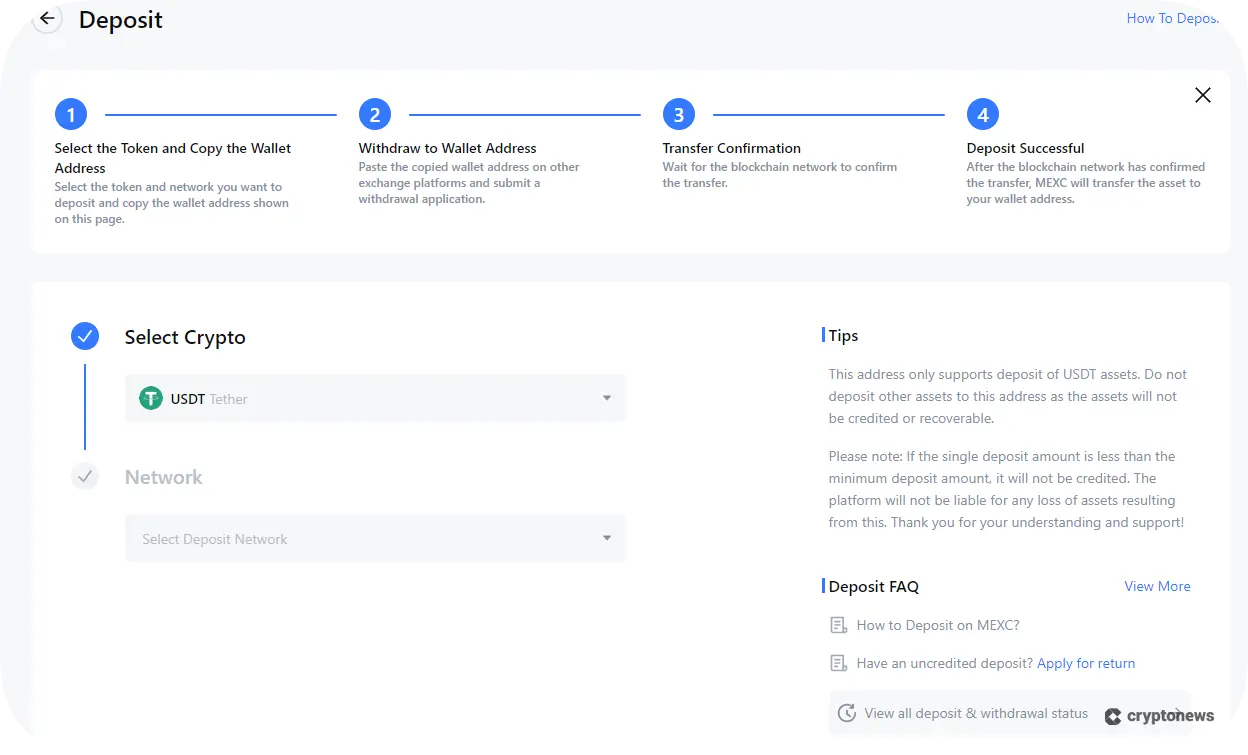Expand the crypto dropdown arrow next to Tether
The image size is (1248, 755).
tap(607, 399)
